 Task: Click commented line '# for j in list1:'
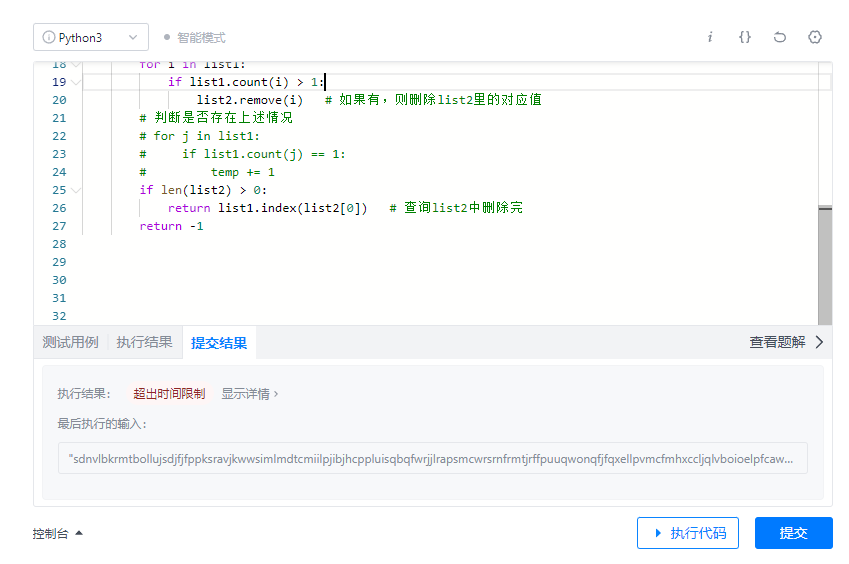pos(199,136)
